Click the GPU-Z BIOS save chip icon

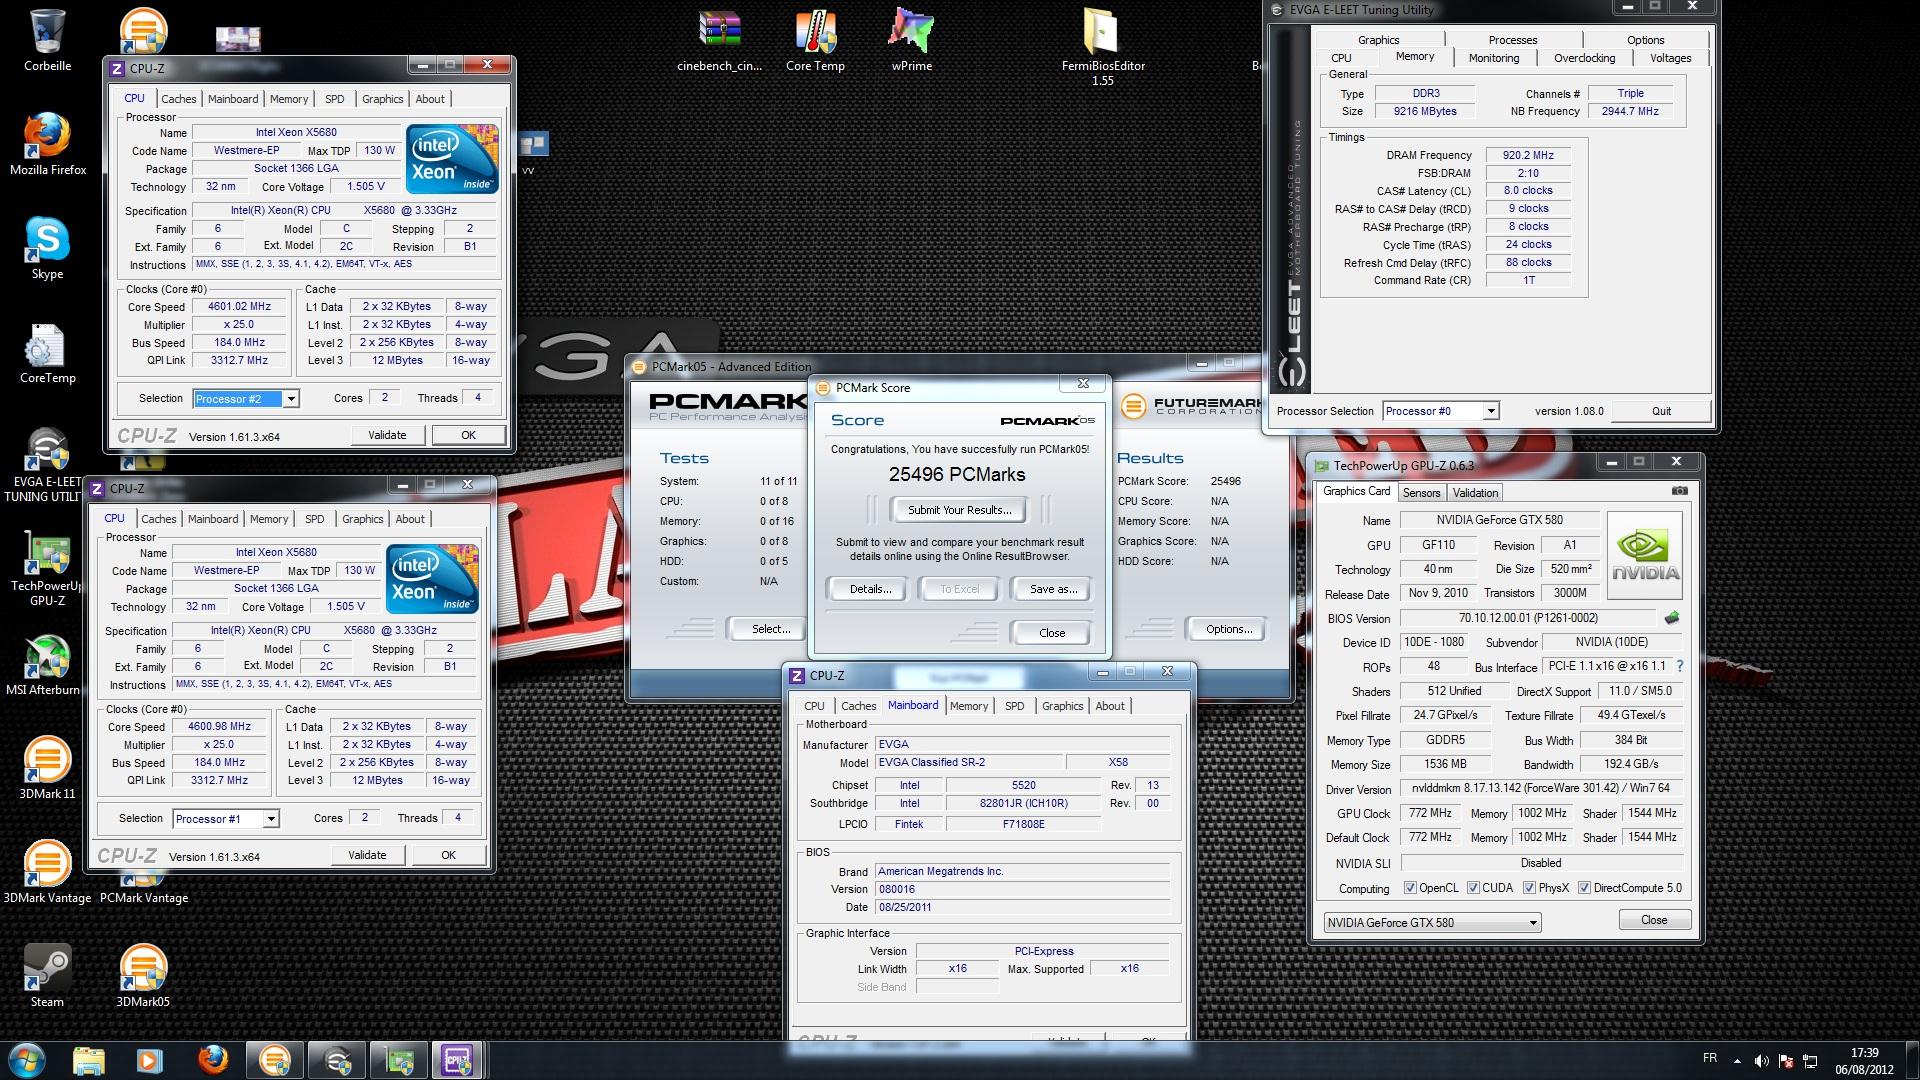pos(1671,618)
